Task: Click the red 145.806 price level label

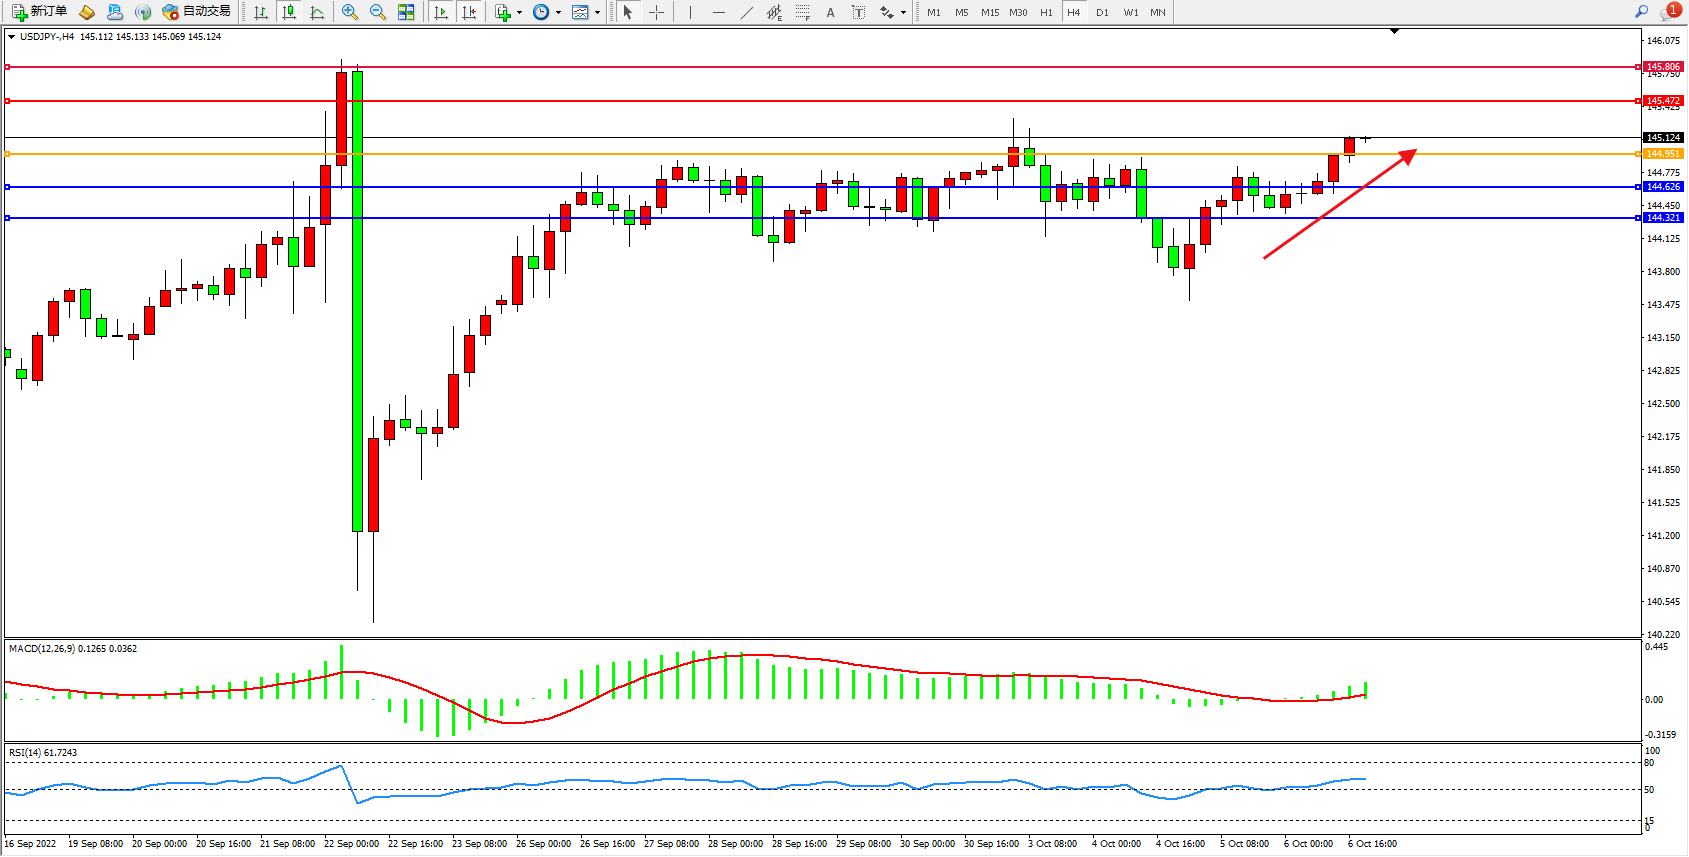Action: (1663, 67)
